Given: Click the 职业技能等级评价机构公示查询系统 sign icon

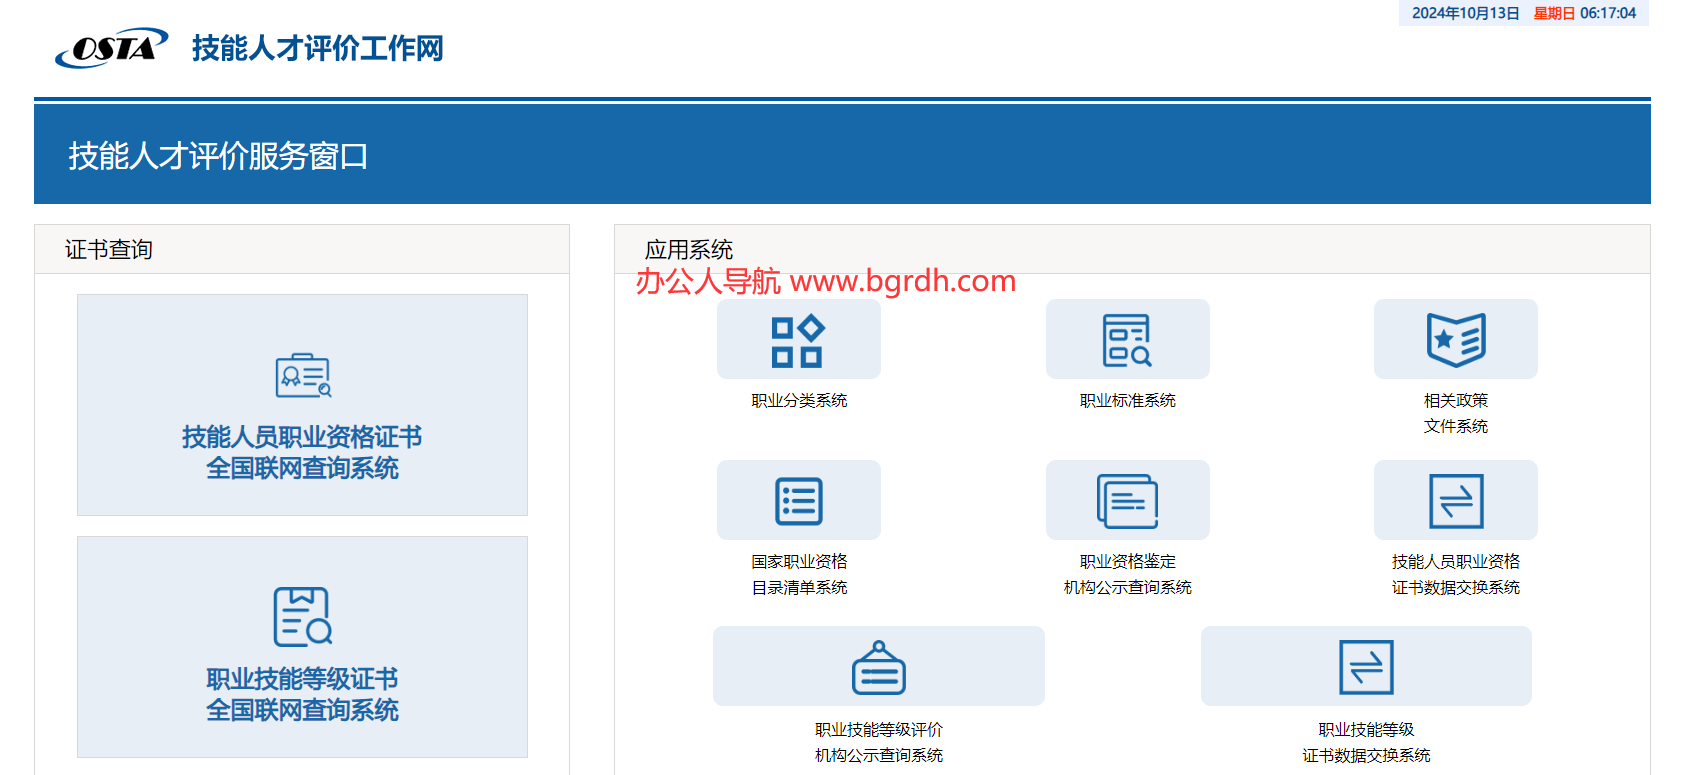Looking at the screenshot, I should [x=878, y=667].
